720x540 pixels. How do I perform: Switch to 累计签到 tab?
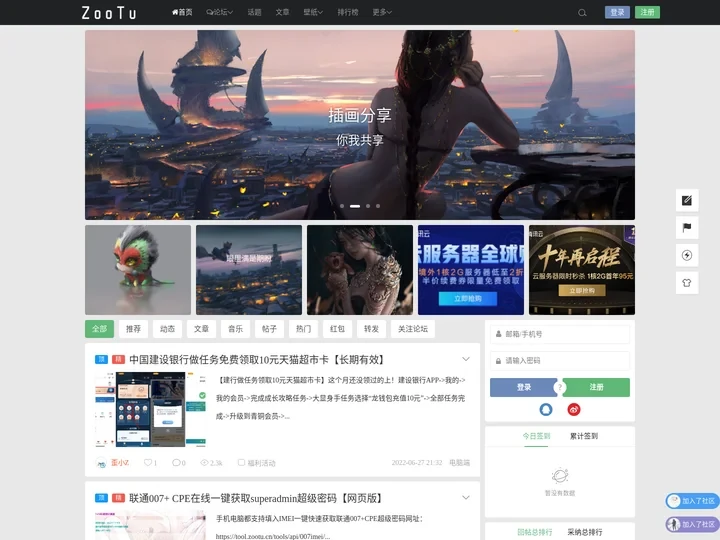pyautogui.click(x=584, y=436)
